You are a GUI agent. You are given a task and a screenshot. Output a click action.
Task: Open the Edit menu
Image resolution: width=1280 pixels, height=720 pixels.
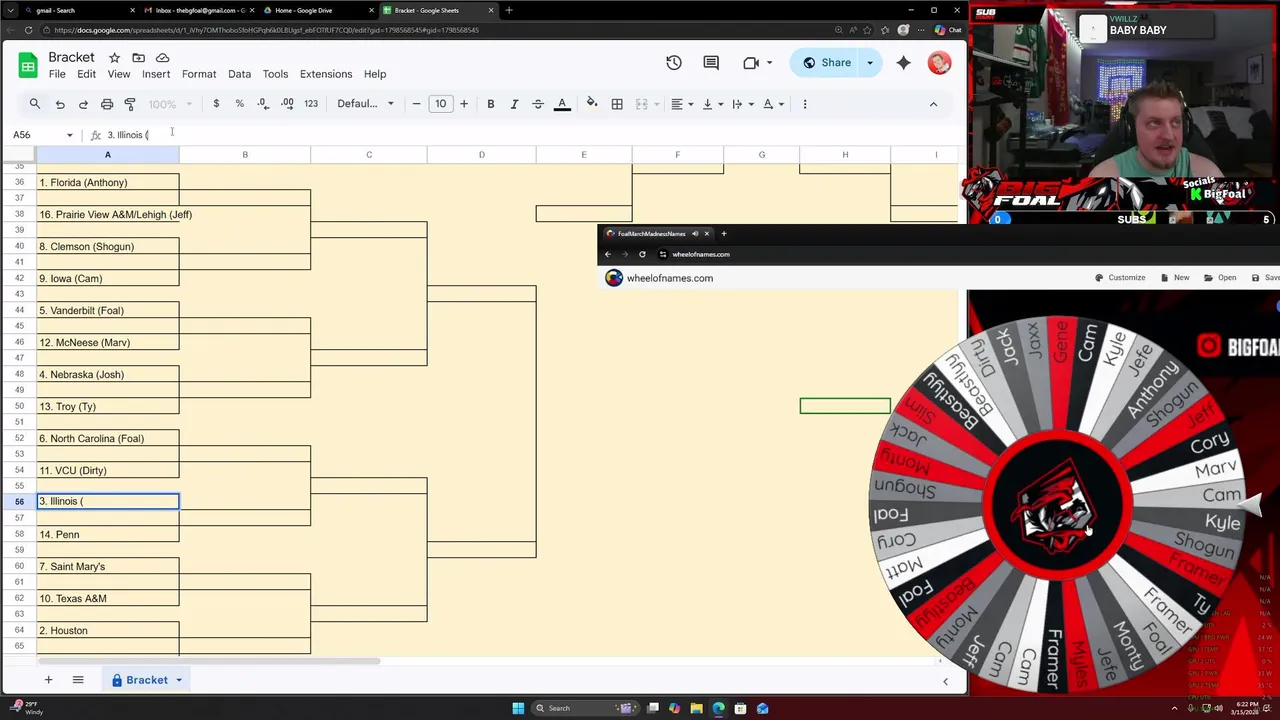(87, 74)
